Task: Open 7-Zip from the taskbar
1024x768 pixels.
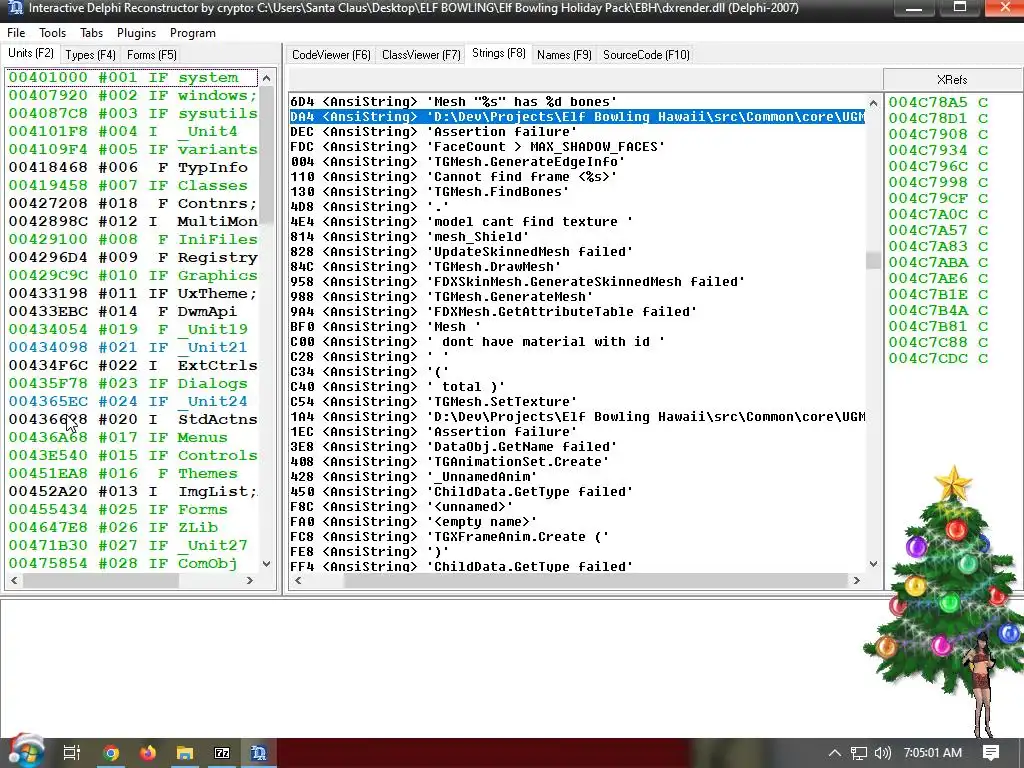Action: [222, 753]
